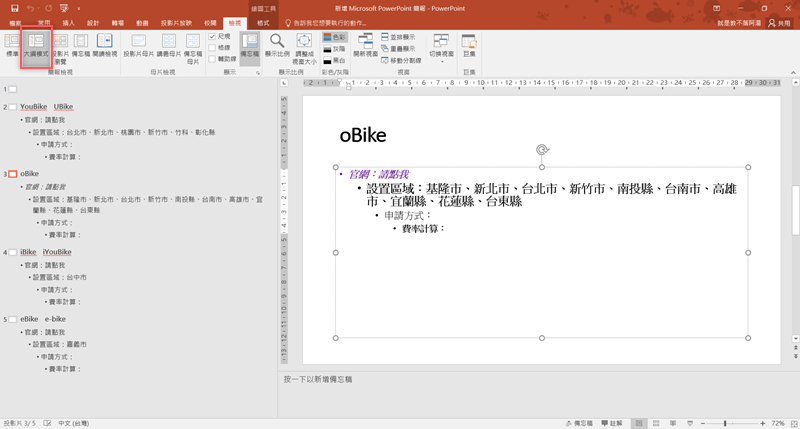Switch to the 動畫 animations tab

142,21
